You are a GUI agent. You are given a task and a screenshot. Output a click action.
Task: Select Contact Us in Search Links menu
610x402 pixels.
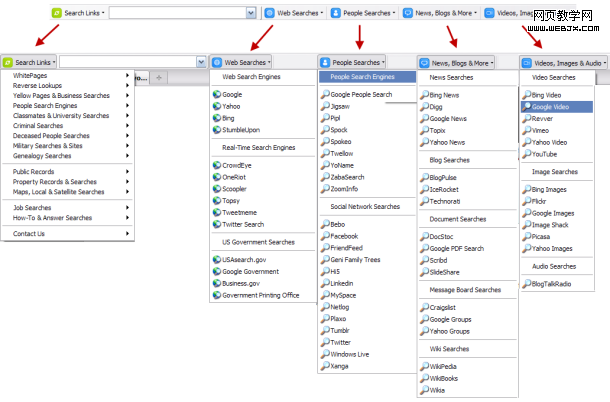pyautogui.click(x=28, y=233)
